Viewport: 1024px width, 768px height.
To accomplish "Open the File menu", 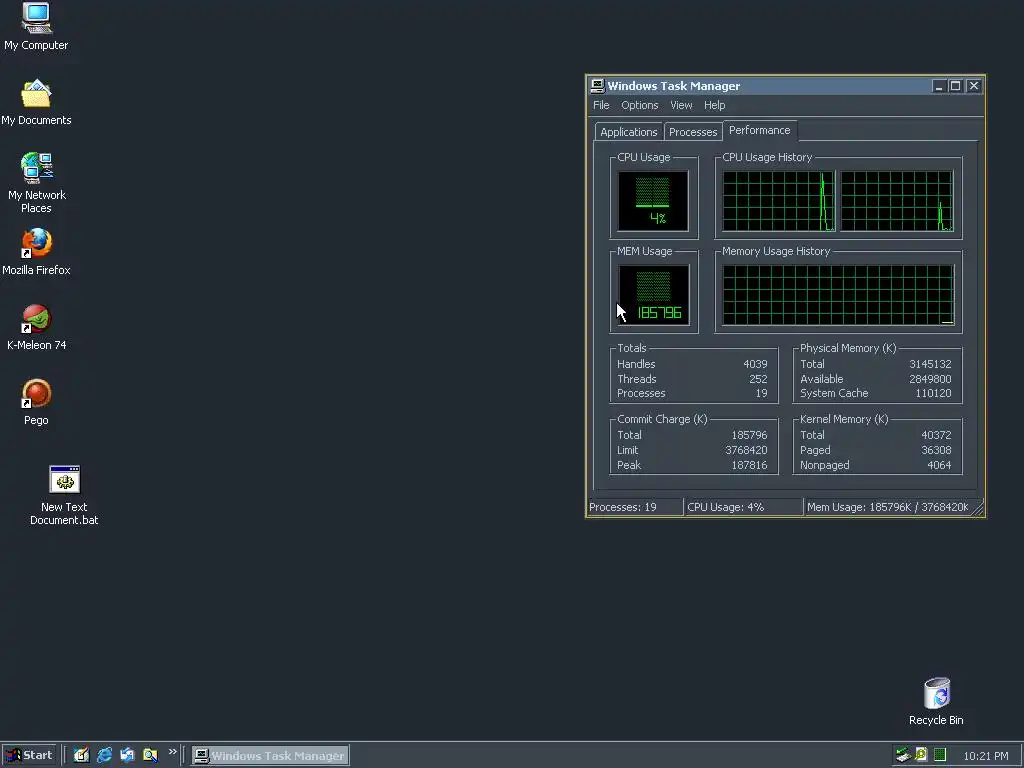I will coord(601,105).
